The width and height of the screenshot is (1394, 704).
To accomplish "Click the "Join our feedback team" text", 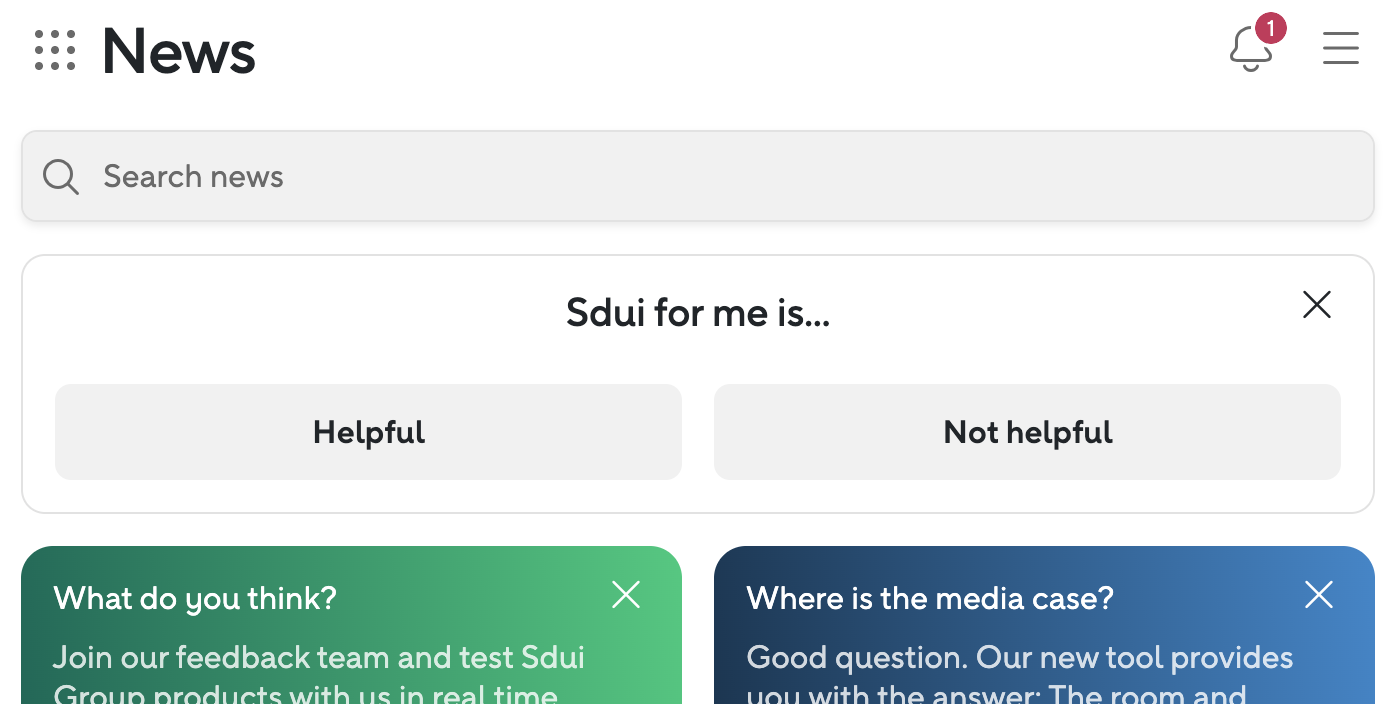I will coord(318,658).
